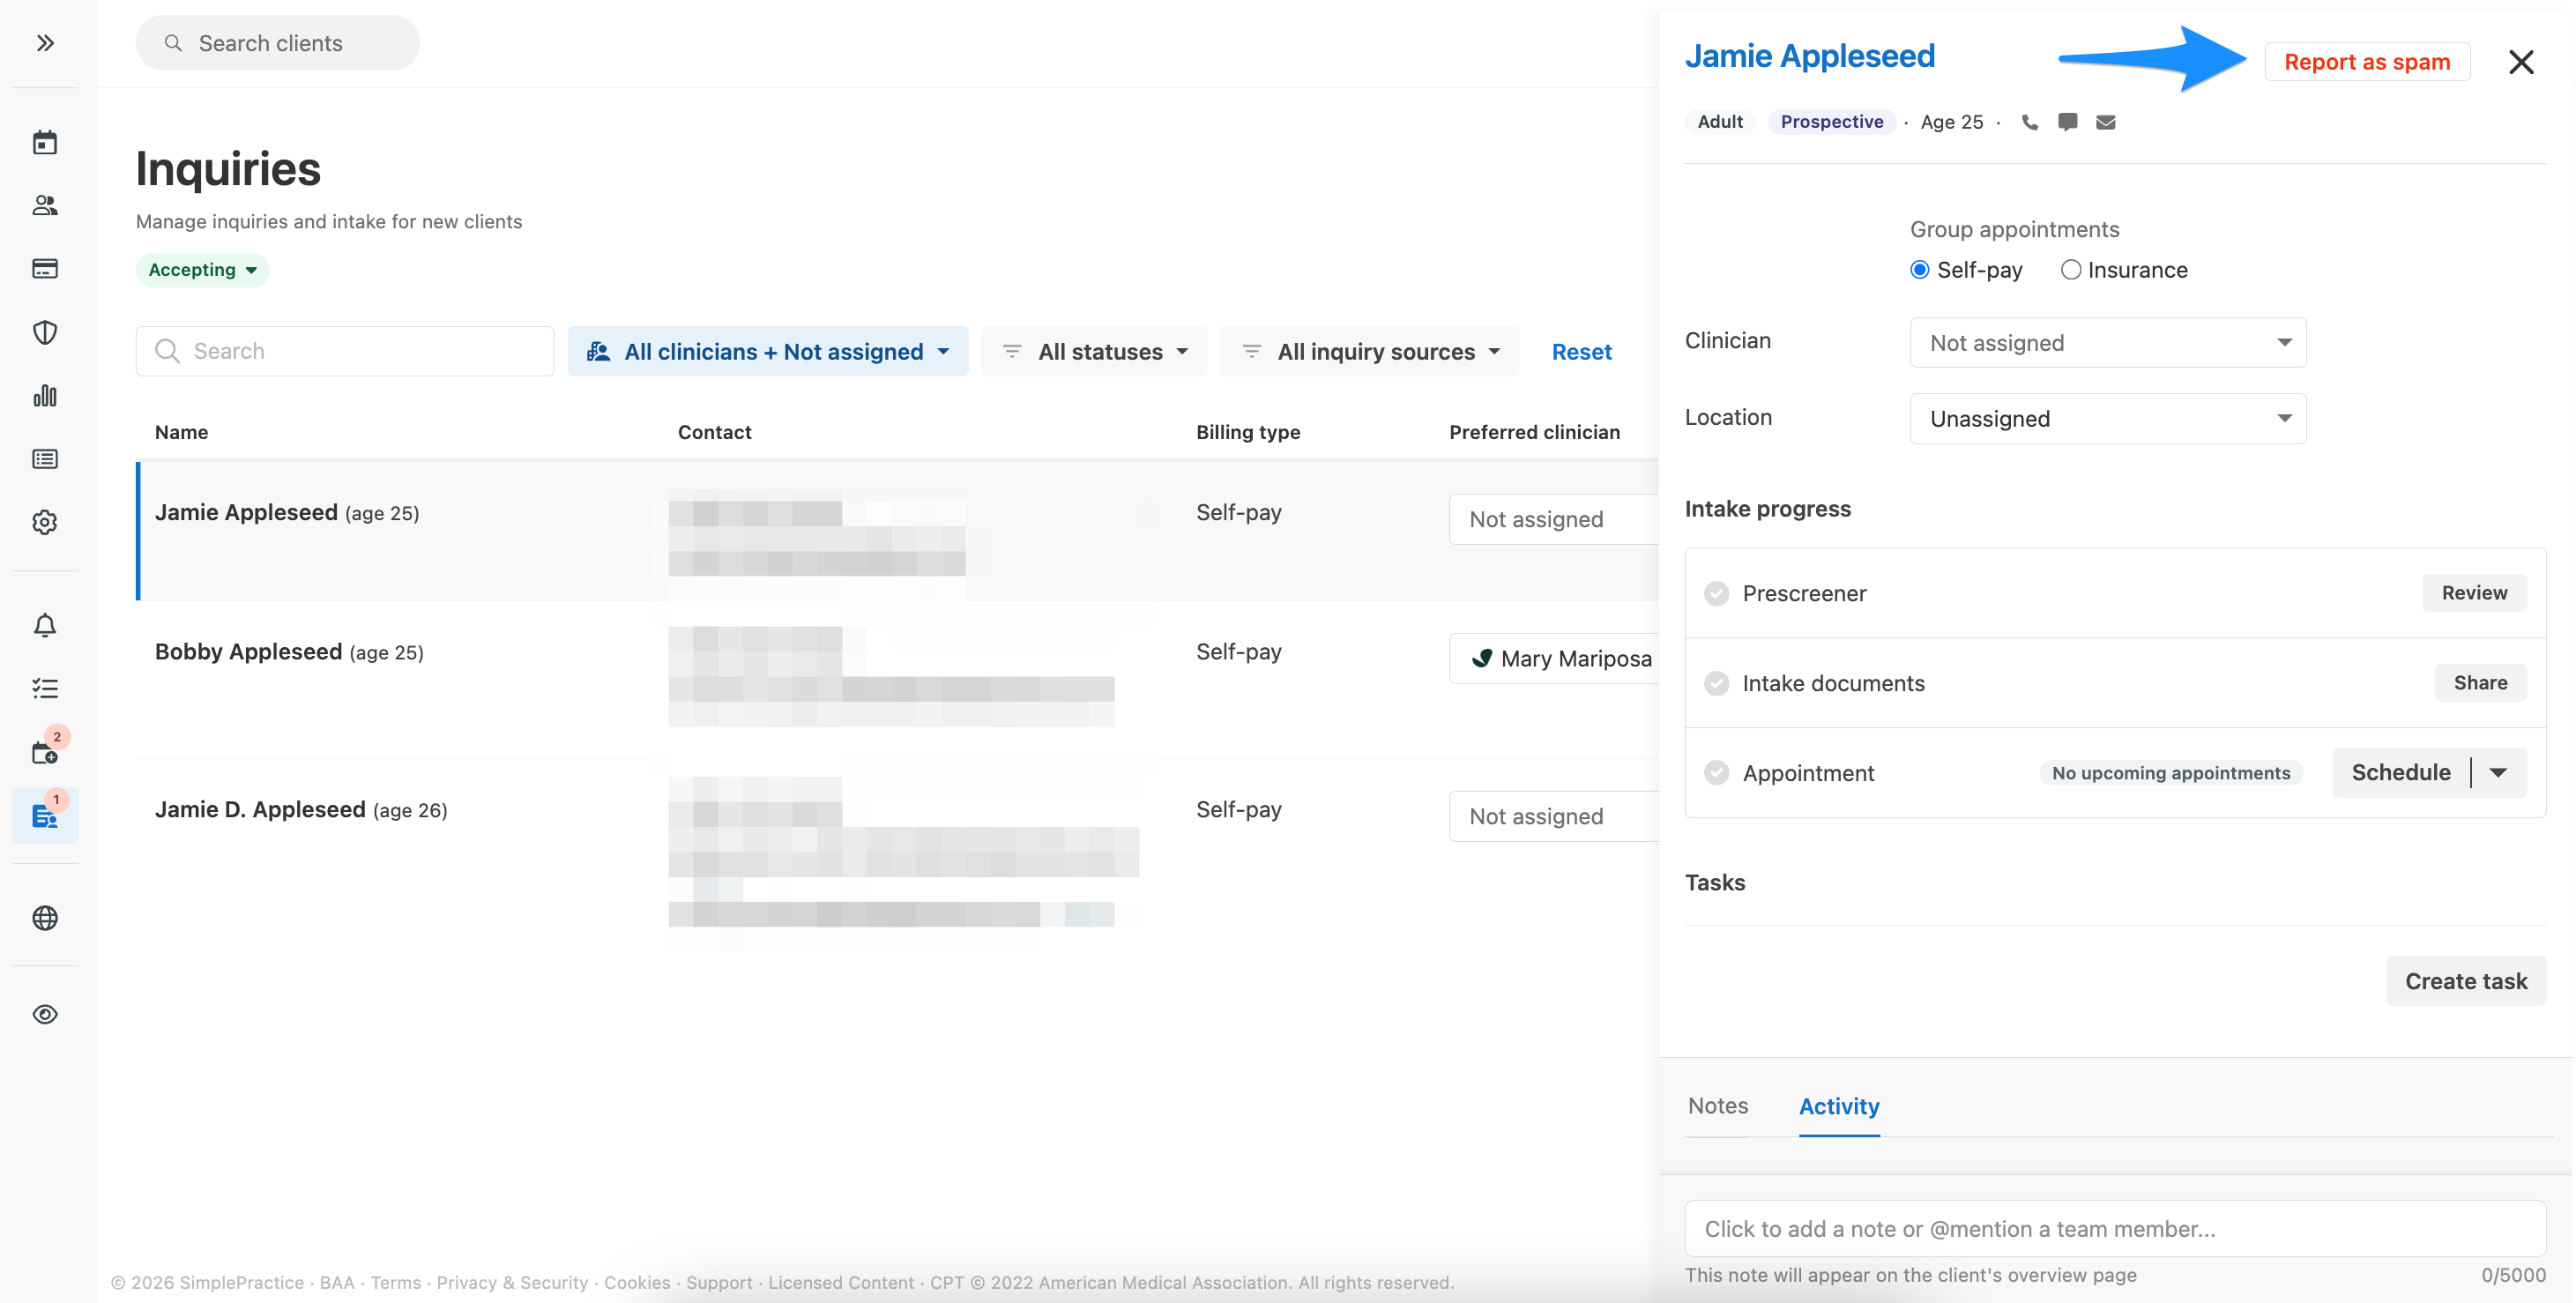Viewport: 2576px width, 1303px height.
Task: Click the add a note text field
Action: (x=2115, y=1228)
